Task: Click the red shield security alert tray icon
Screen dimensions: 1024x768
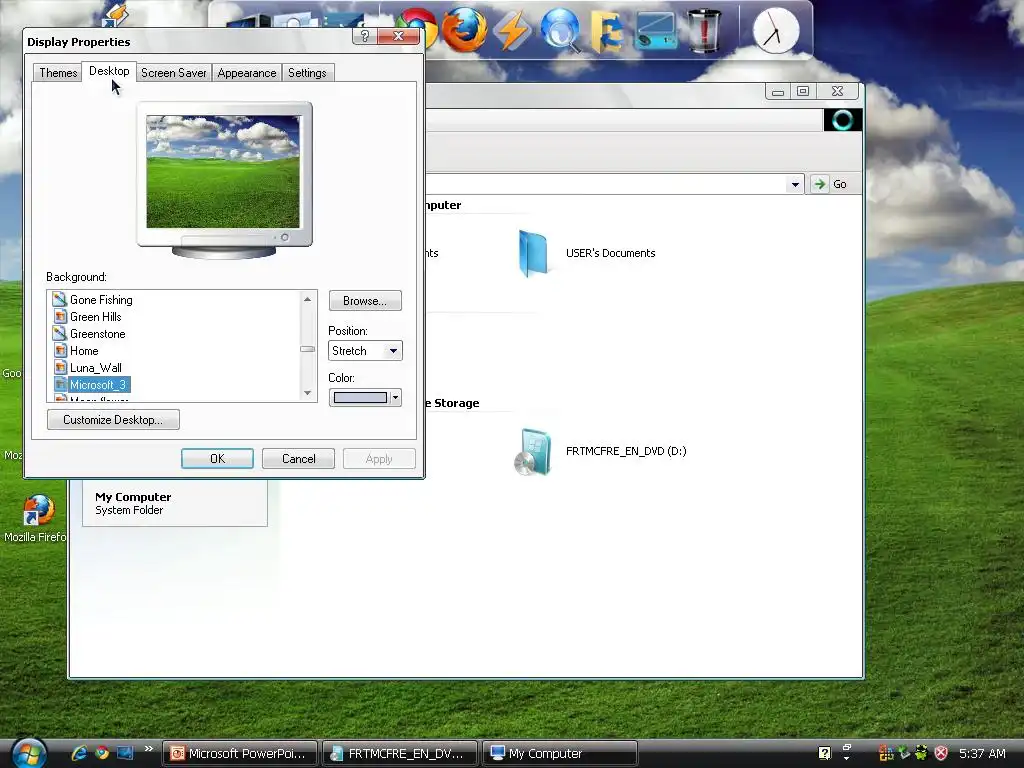Action: [940, 753]
